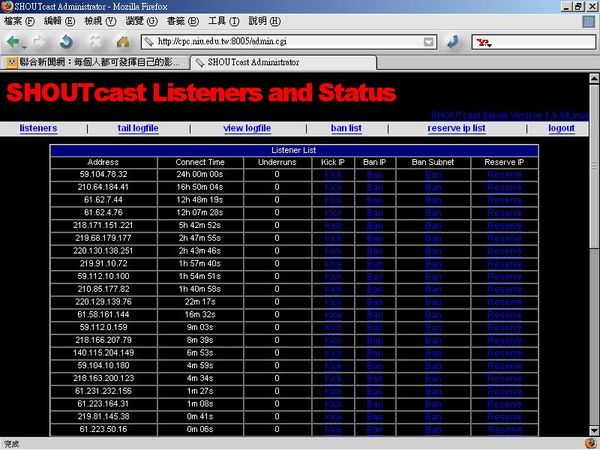Image resolution: width=600 pixels, height=450 pixels.
Task: Open the 說明 (H) menu
Action: [x=265, y=21]
